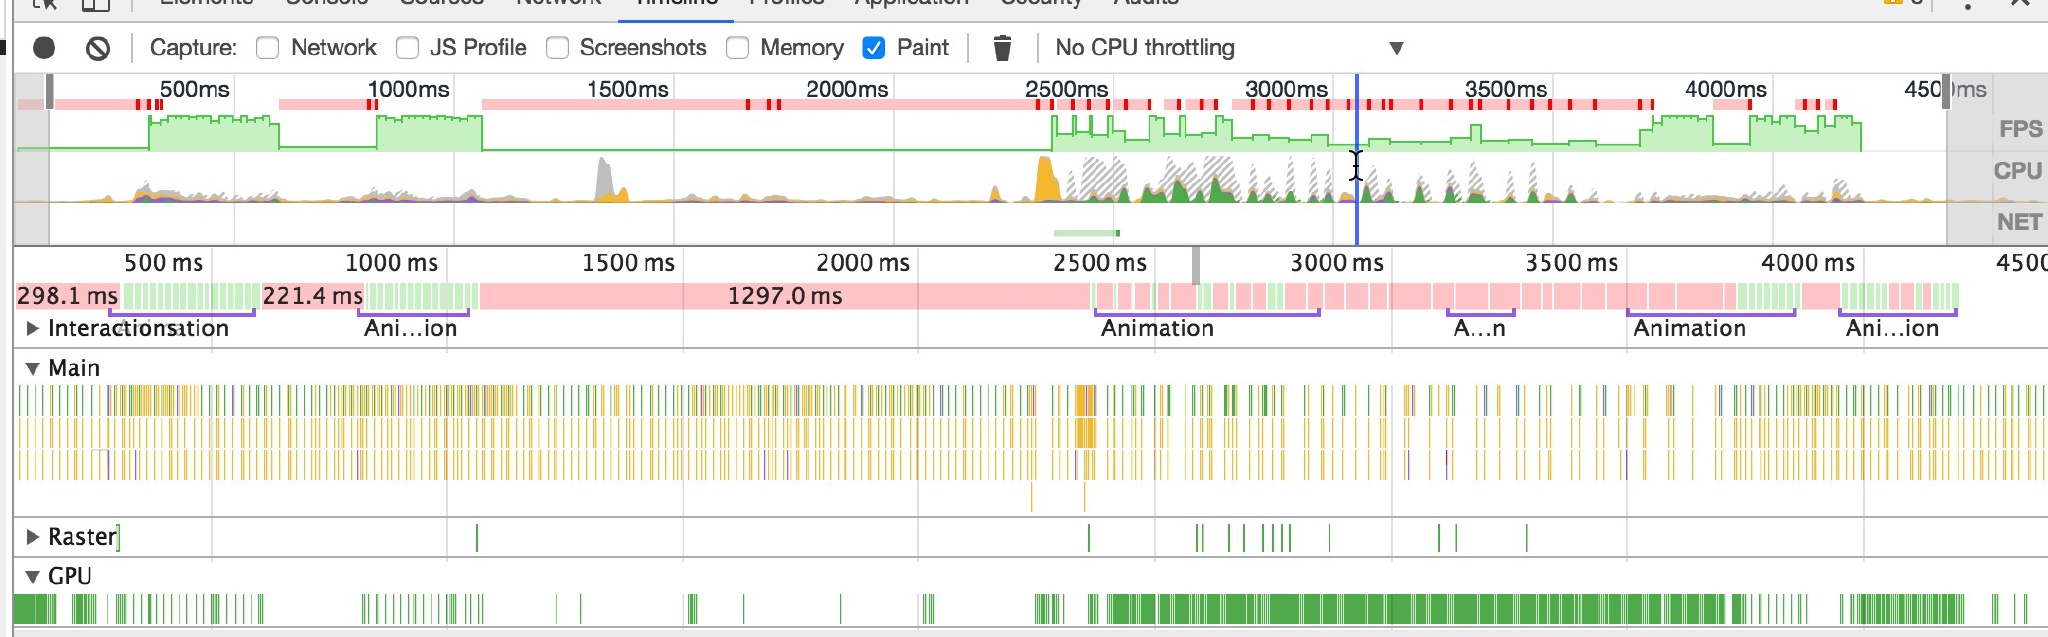Click the gray marker on the flame chart ruler
The width and height of the screenshot is (2048, 637).
[1196, 266]
